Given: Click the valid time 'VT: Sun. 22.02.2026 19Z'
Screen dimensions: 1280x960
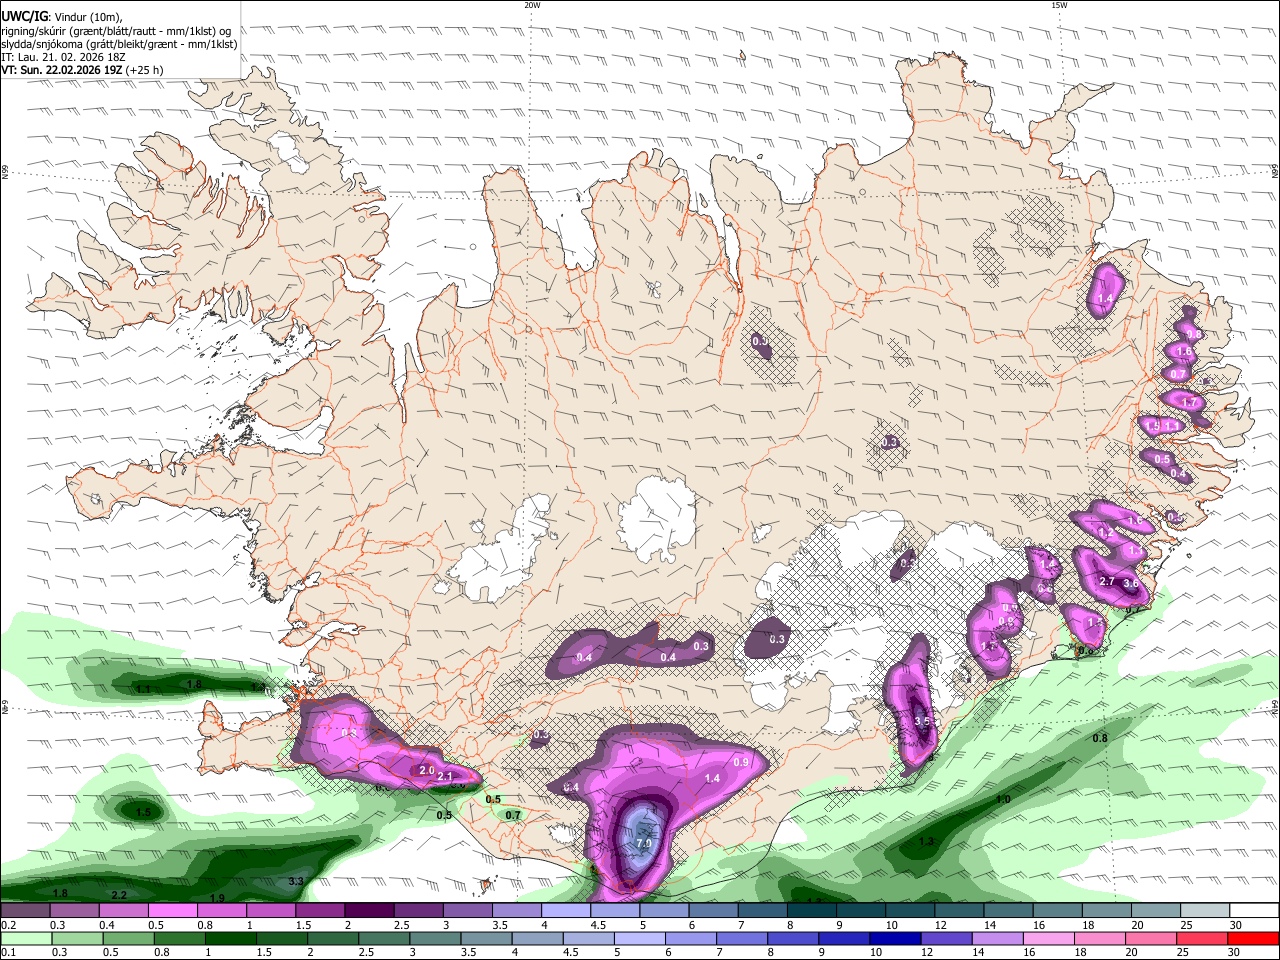Looking at the screenshot, I should (62, 71).
